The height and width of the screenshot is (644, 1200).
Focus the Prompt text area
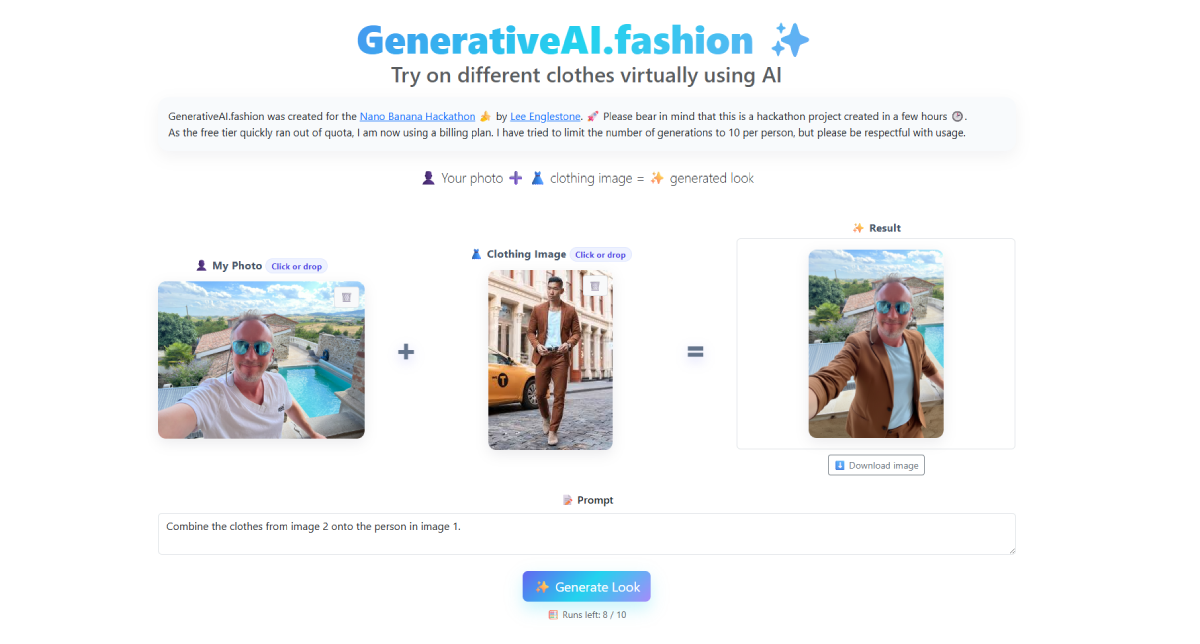point(587,534)
